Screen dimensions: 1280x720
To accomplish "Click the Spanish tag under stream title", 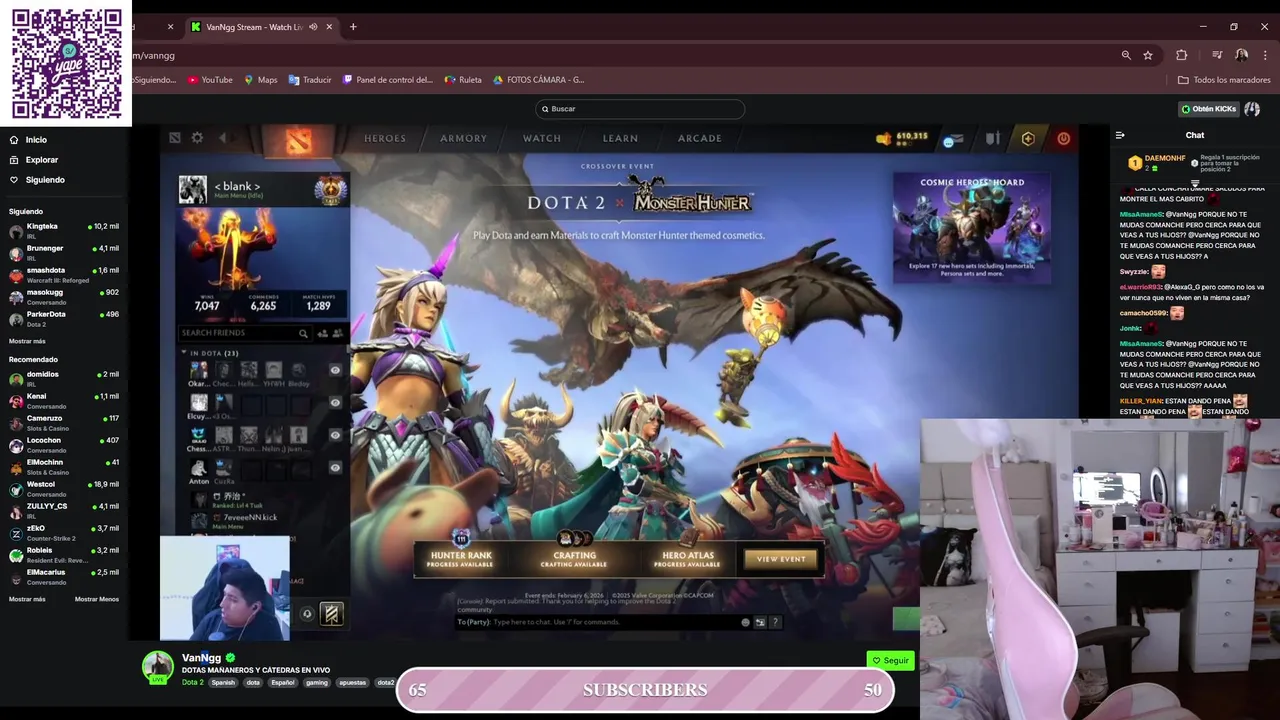I will coord(223,683).
